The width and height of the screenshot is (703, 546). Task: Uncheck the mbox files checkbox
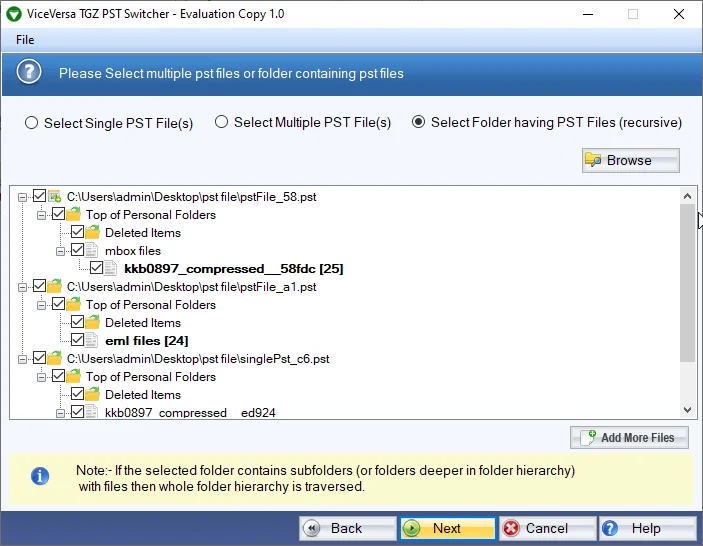(78, 250)
